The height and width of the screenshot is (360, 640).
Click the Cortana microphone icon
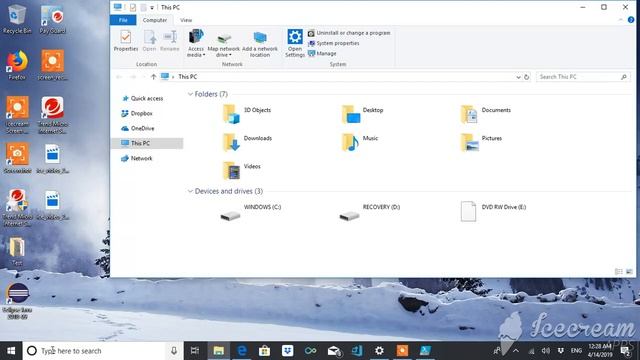coord(174,351)
